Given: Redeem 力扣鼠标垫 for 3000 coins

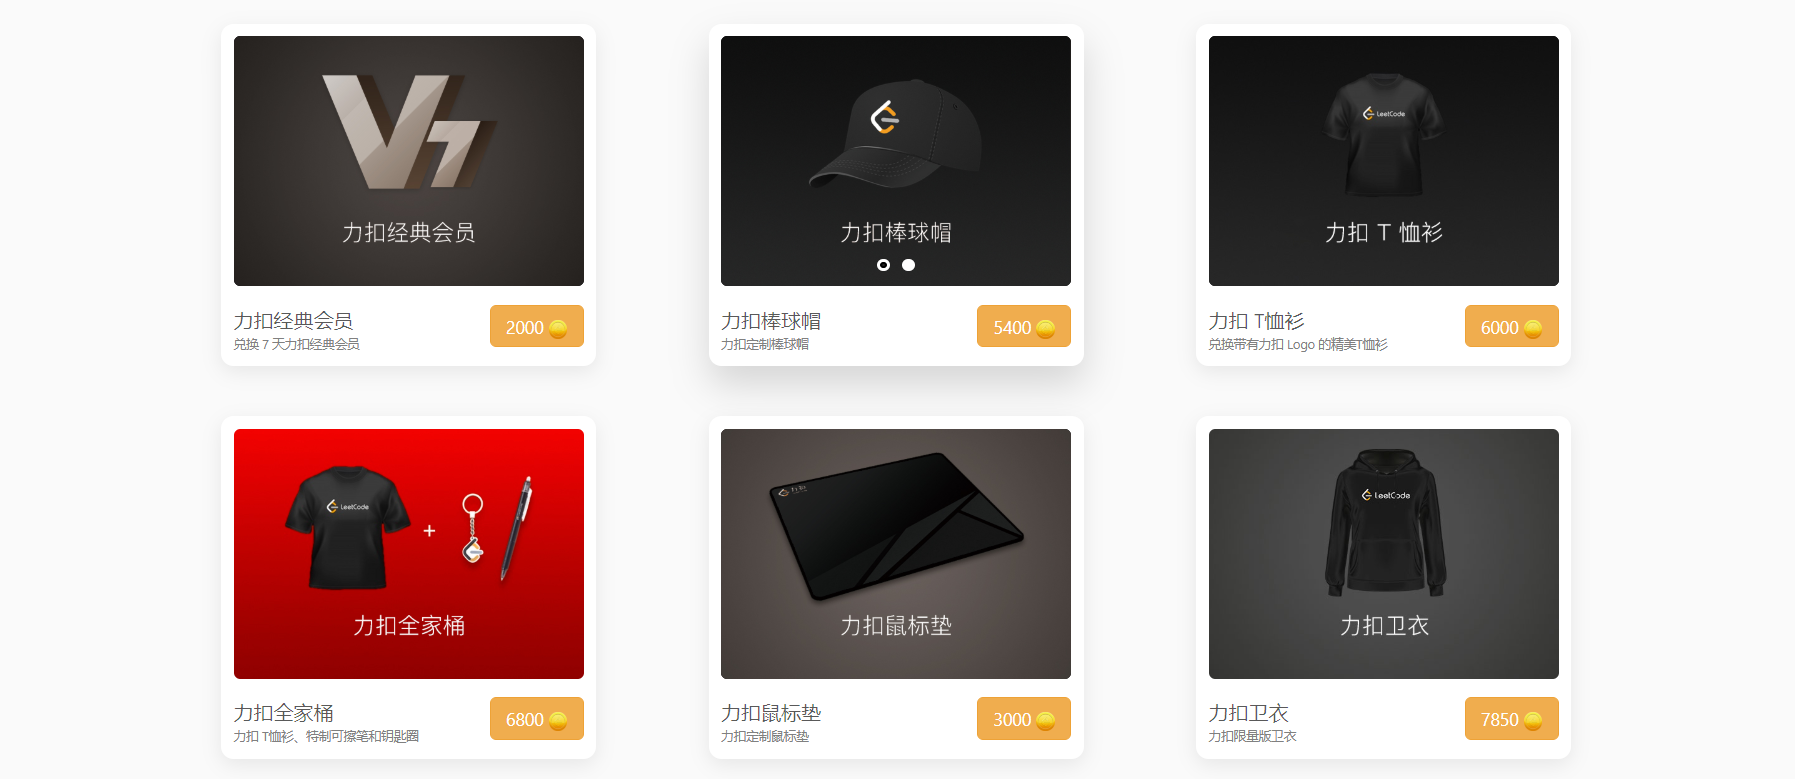Looking at the screenshot, I should 1024,719.
